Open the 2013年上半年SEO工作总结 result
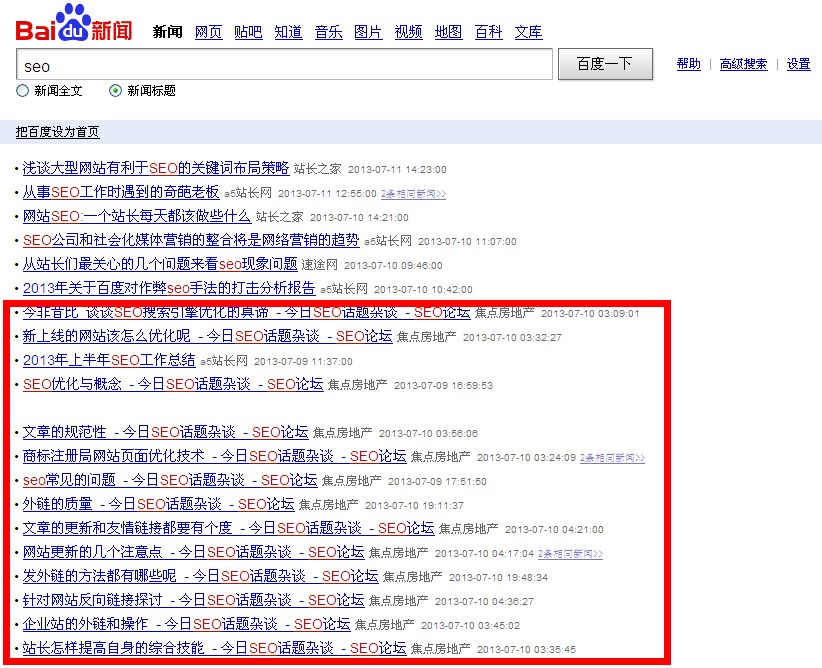Viewport: 822px width, 668px height. coord(112,361)
